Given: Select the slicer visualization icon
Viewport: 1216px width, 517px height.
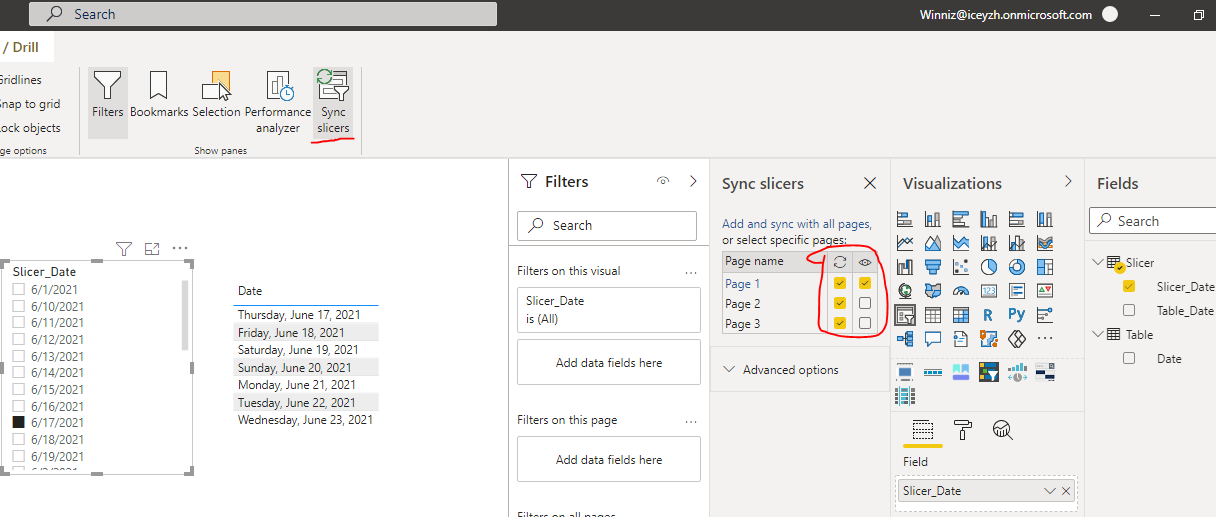Looking at the screenshot, I should [905, 315].
